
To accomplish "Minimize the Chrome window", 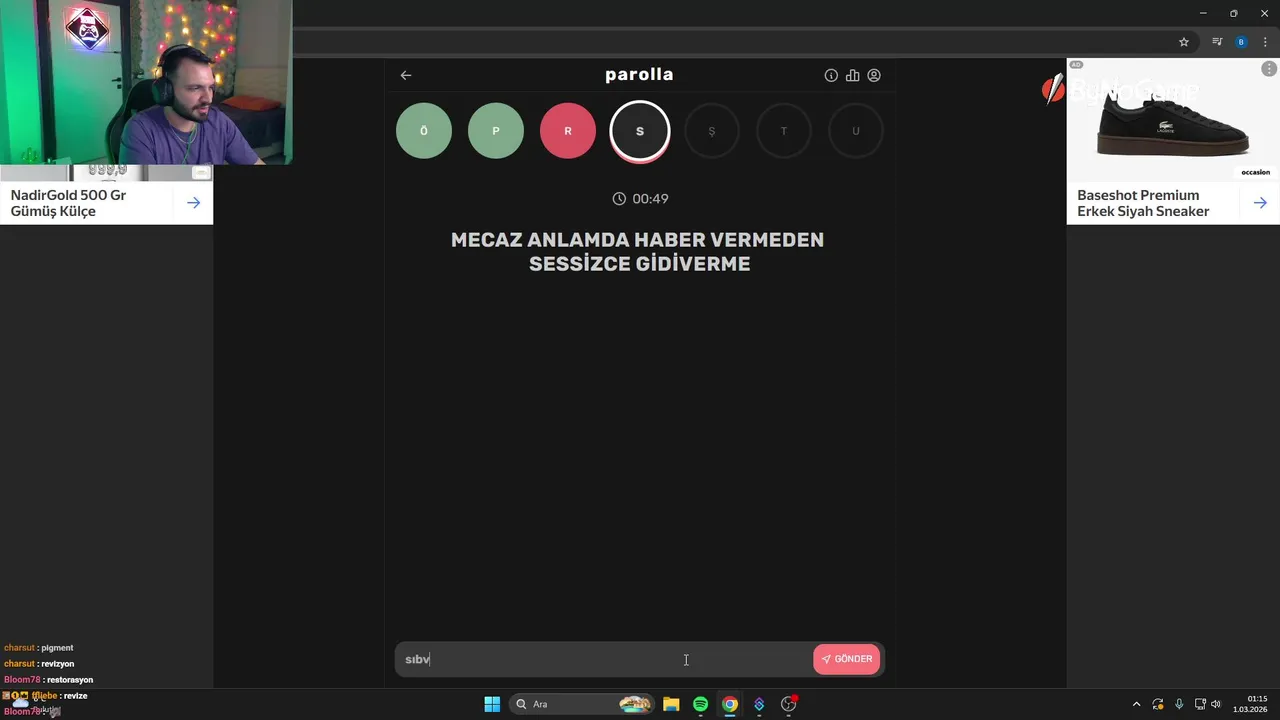I will click(x=1203, y=13).
